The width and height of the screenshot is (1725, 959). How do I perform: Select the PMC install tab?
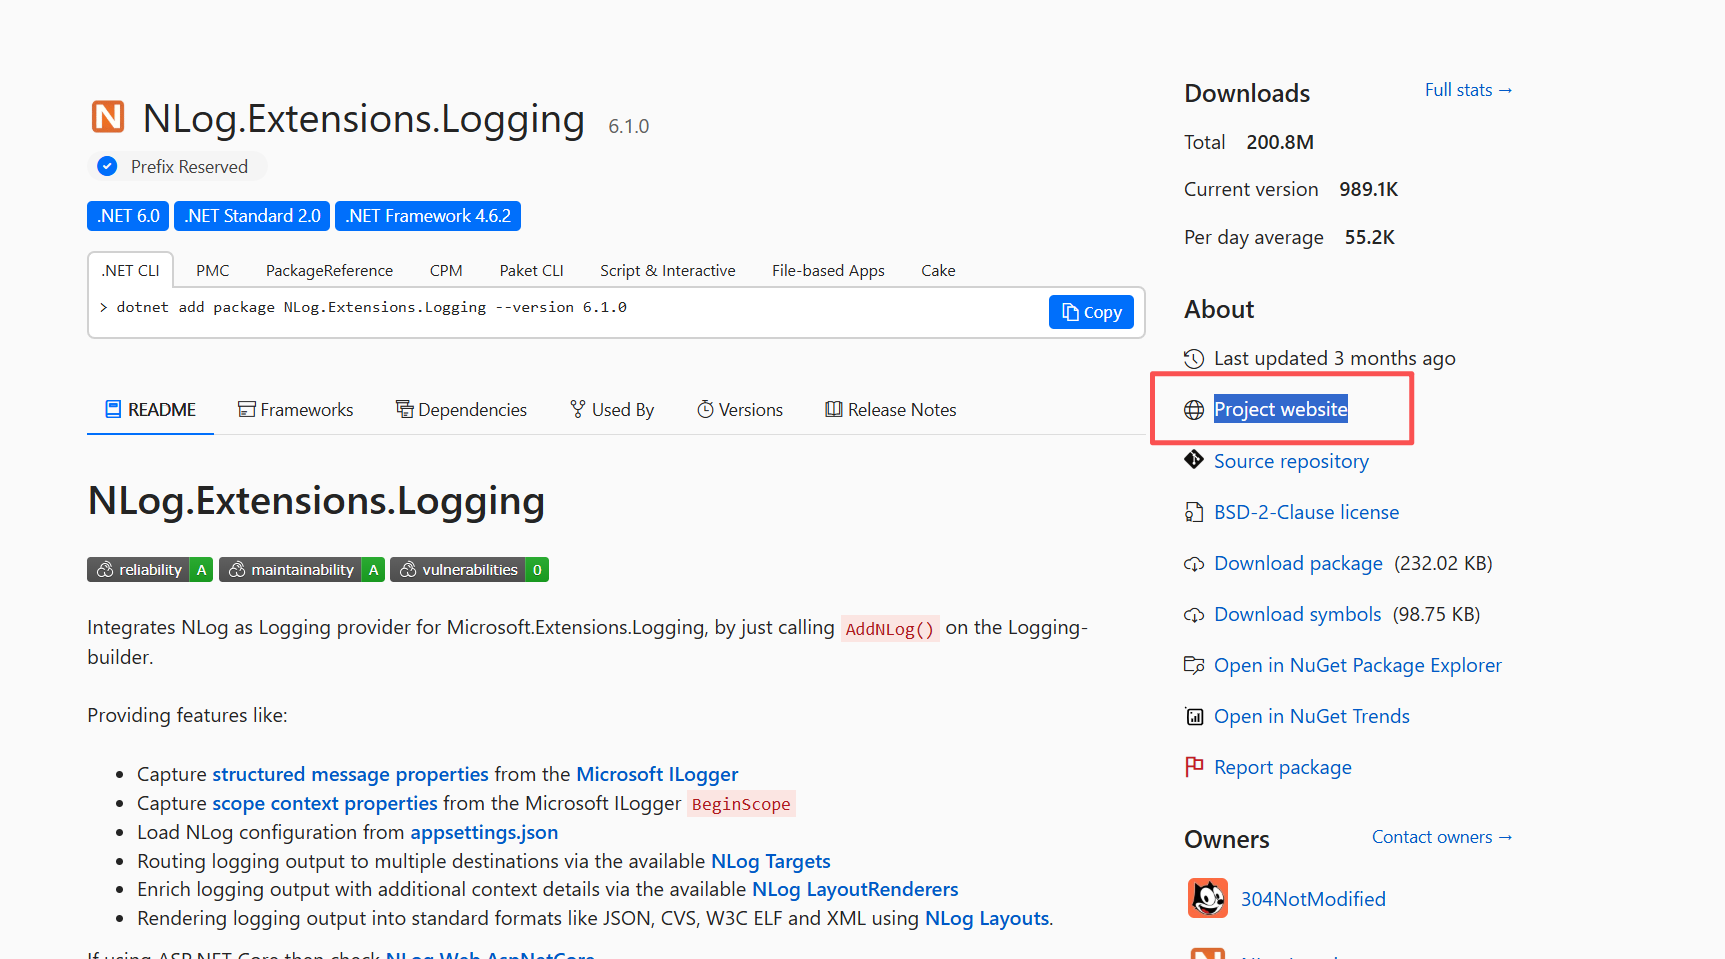tap(213, 271)
